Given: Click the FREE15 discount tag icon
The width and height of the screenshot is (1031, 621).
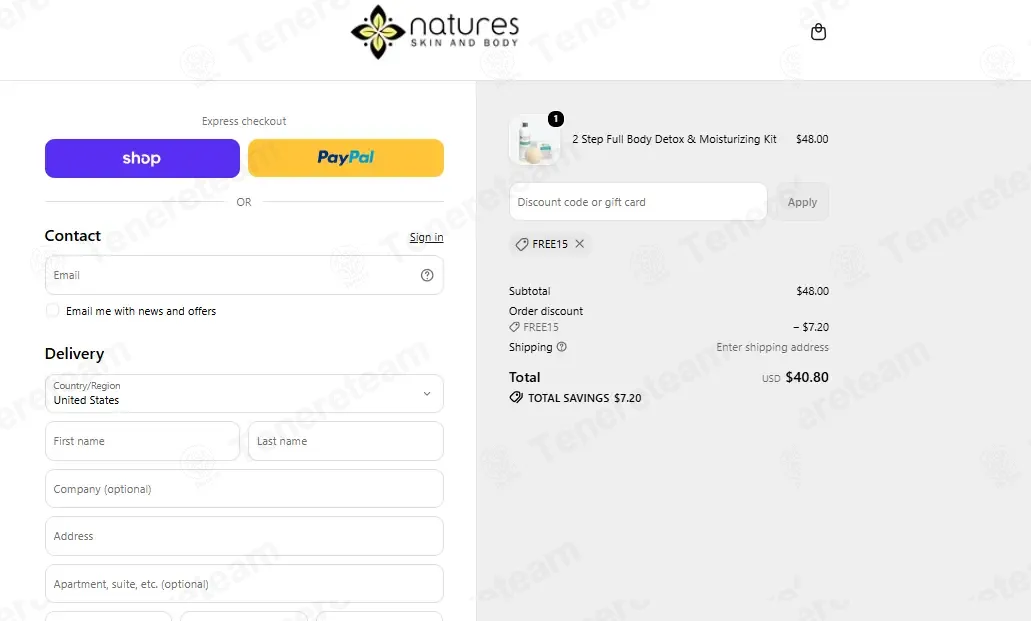Looking at the screenshot, I should 521,244.
